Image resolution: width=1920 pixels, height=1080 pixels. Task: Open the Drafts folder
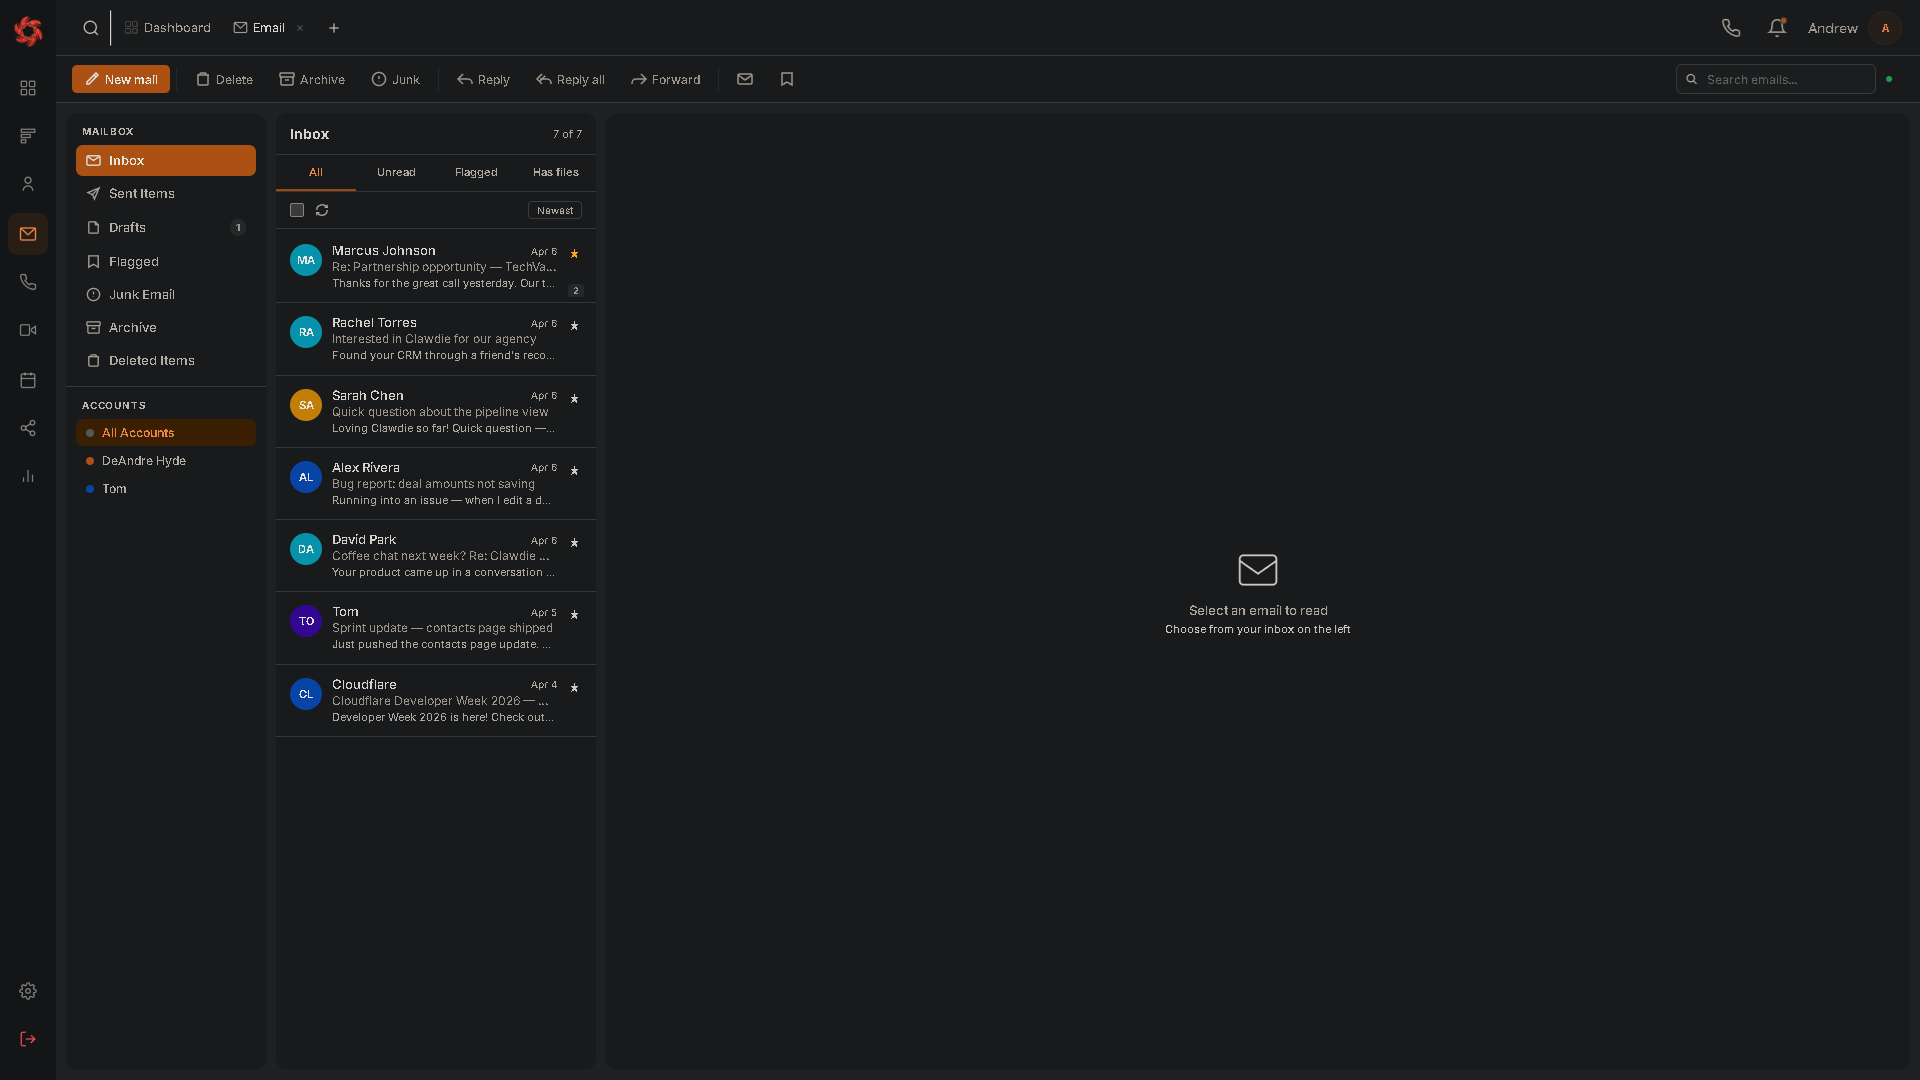pyautogui.click(x=166, y=228)
